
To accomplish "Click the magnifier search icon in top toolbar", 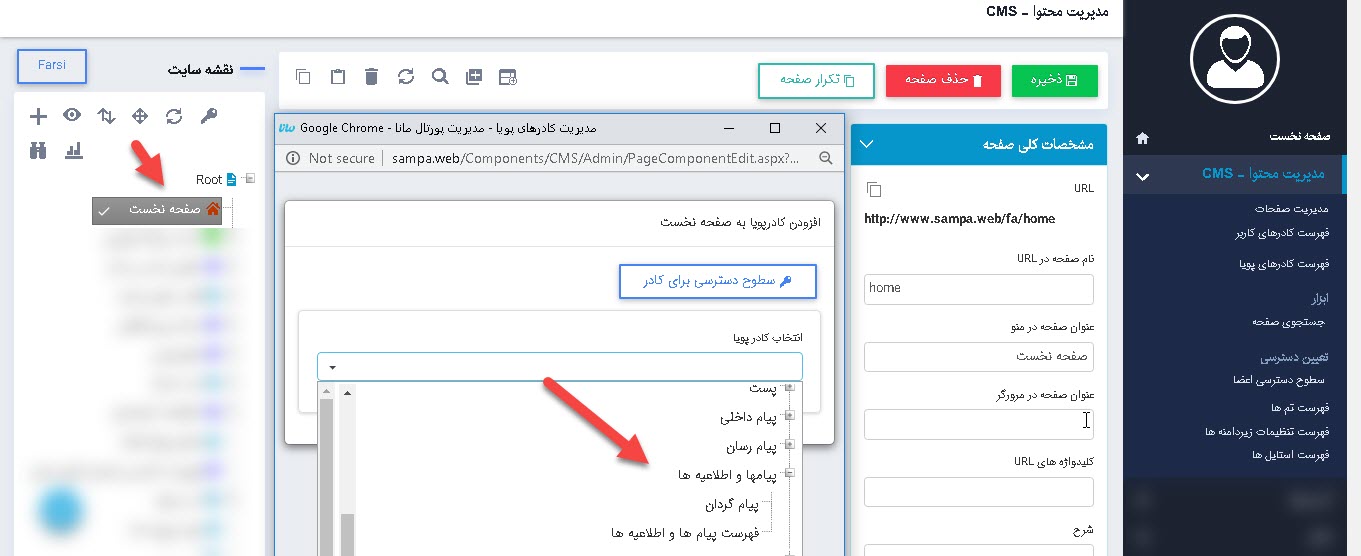I will pos(439,77).
